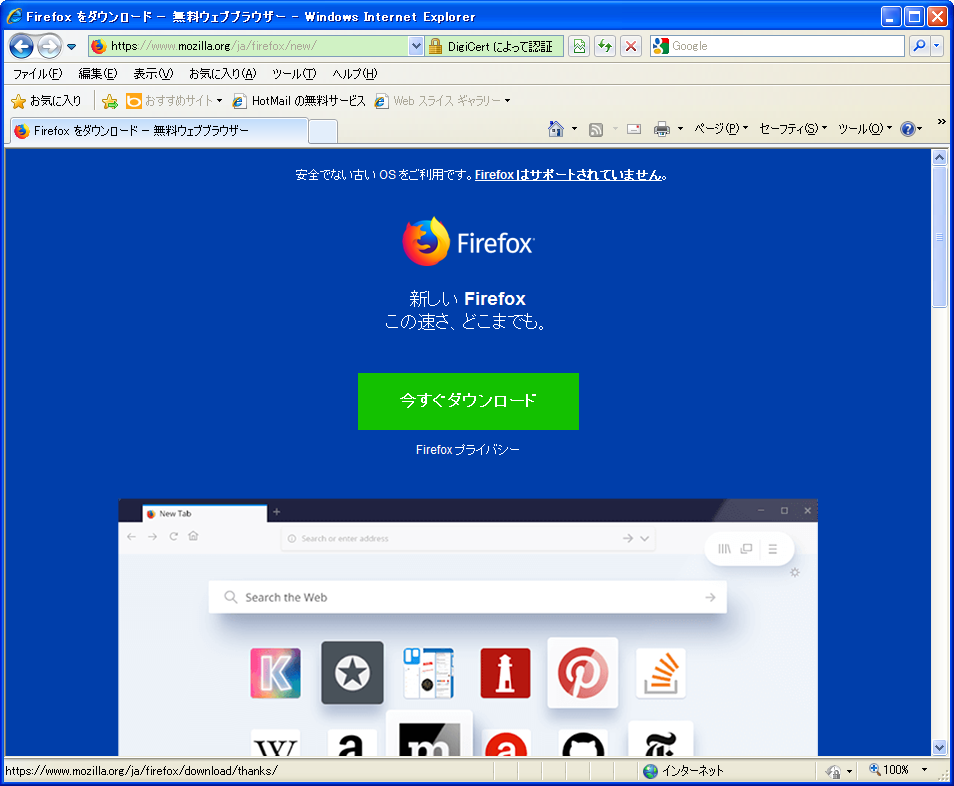Click the Help question mark icon
This screenshot has height=786, width=954.
click(908, 129)
